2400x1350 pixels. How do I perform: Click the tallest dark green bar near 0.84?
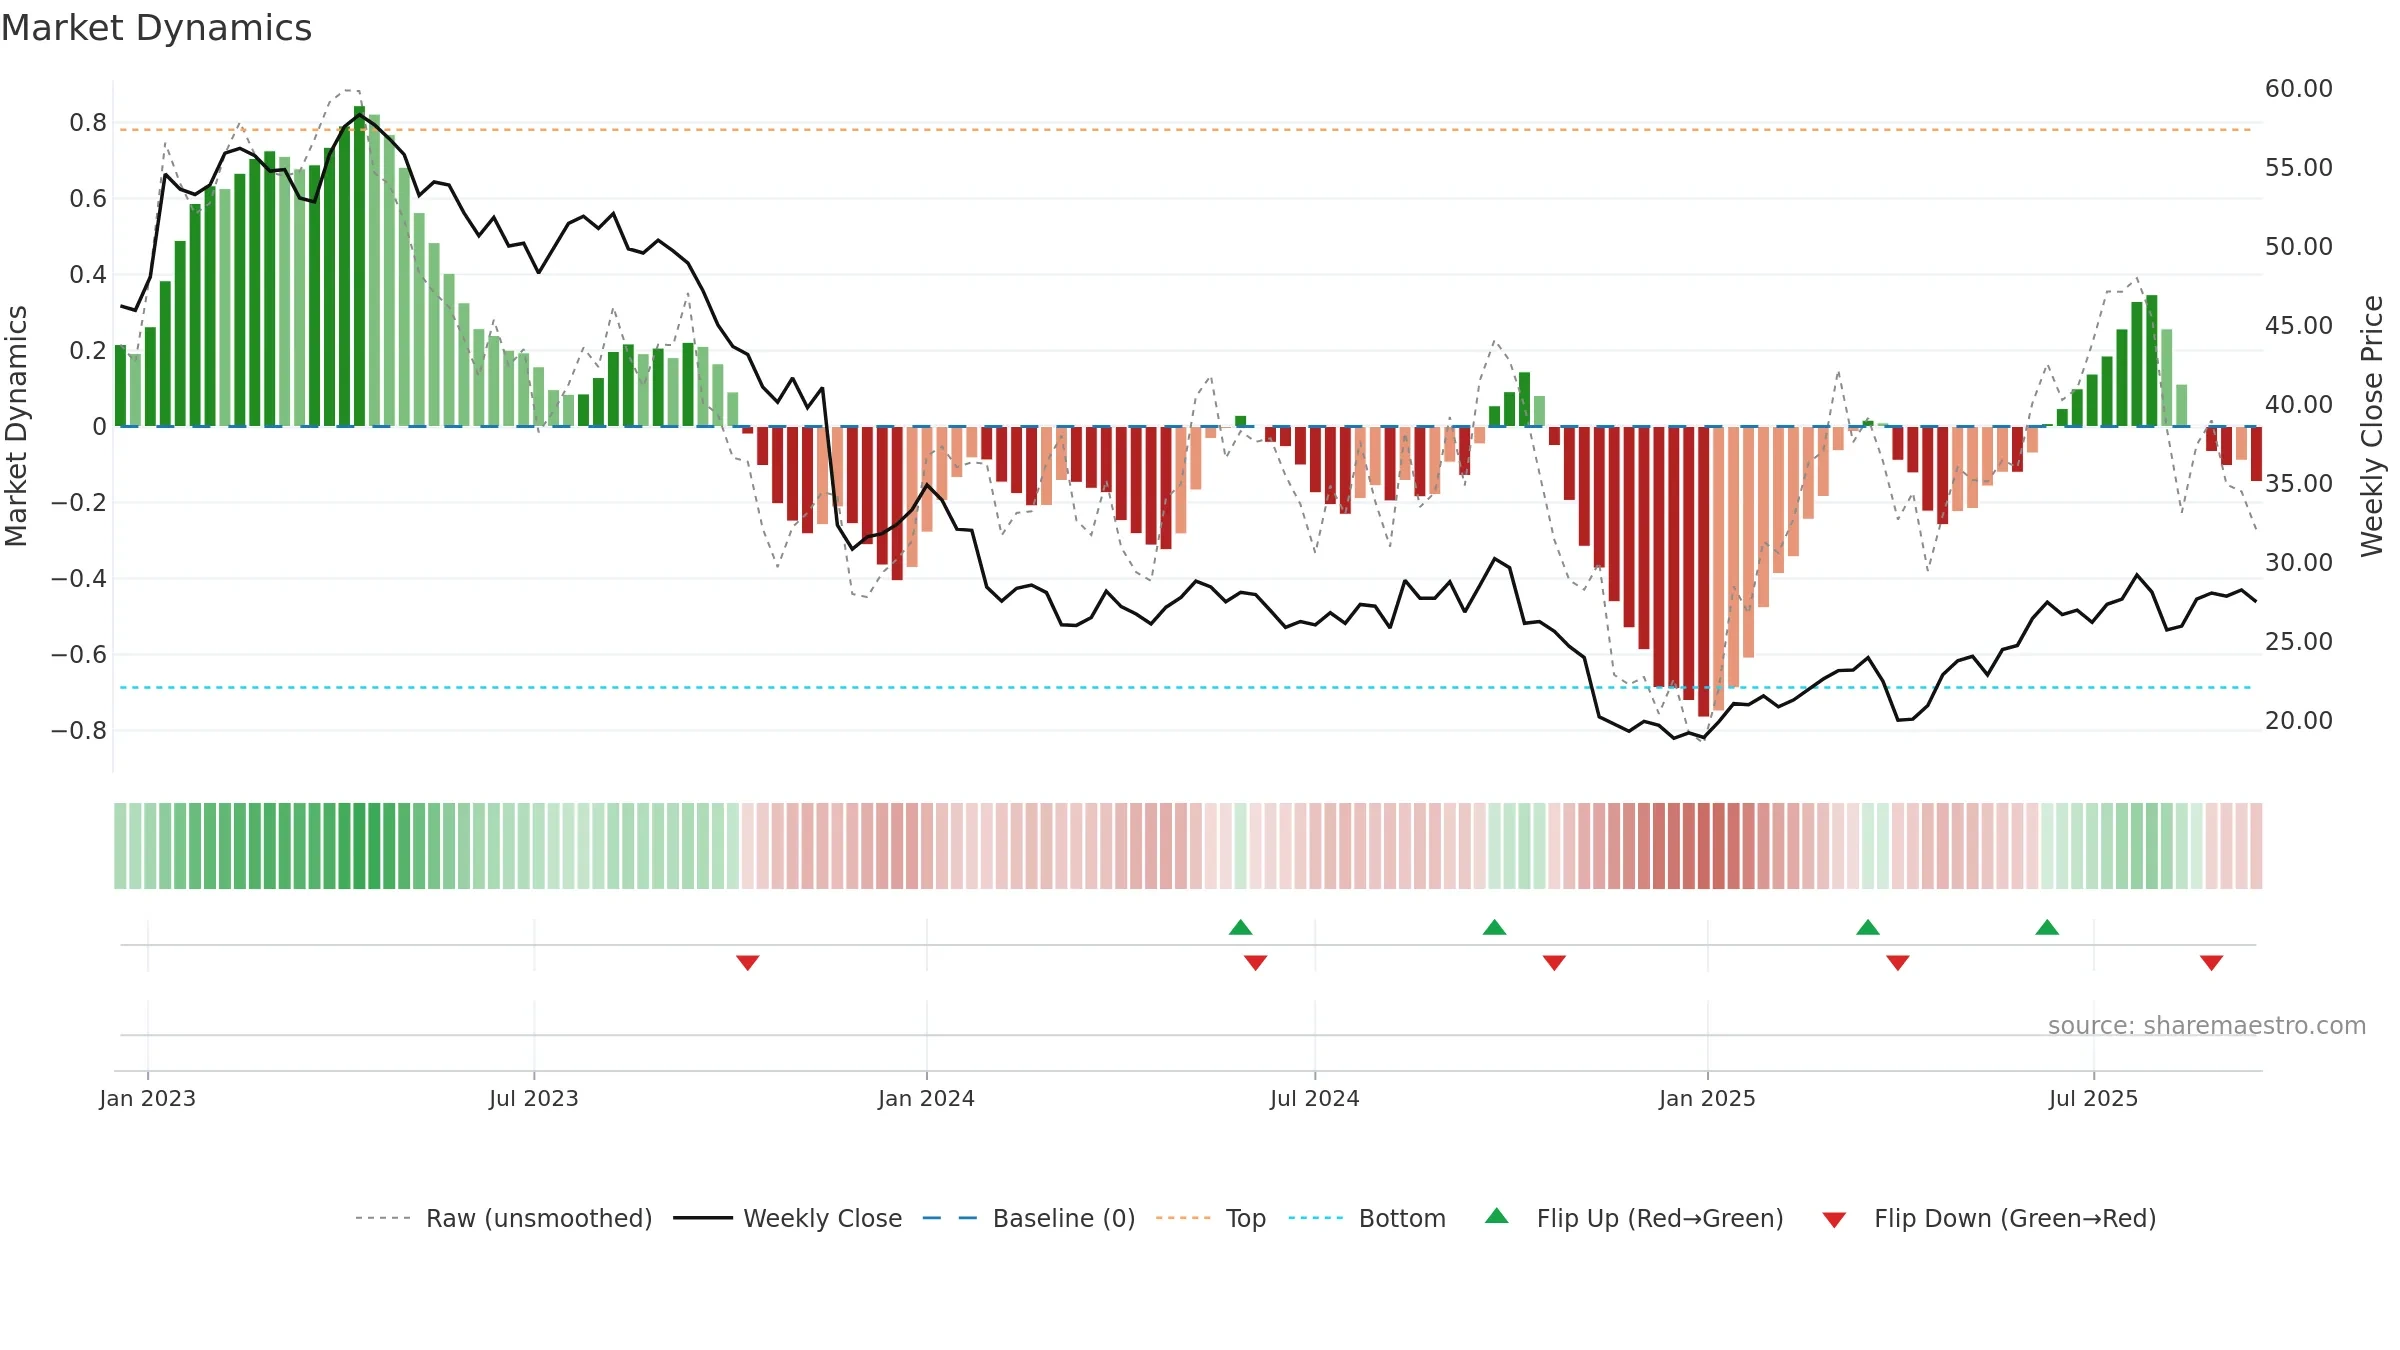coord(359,266)
